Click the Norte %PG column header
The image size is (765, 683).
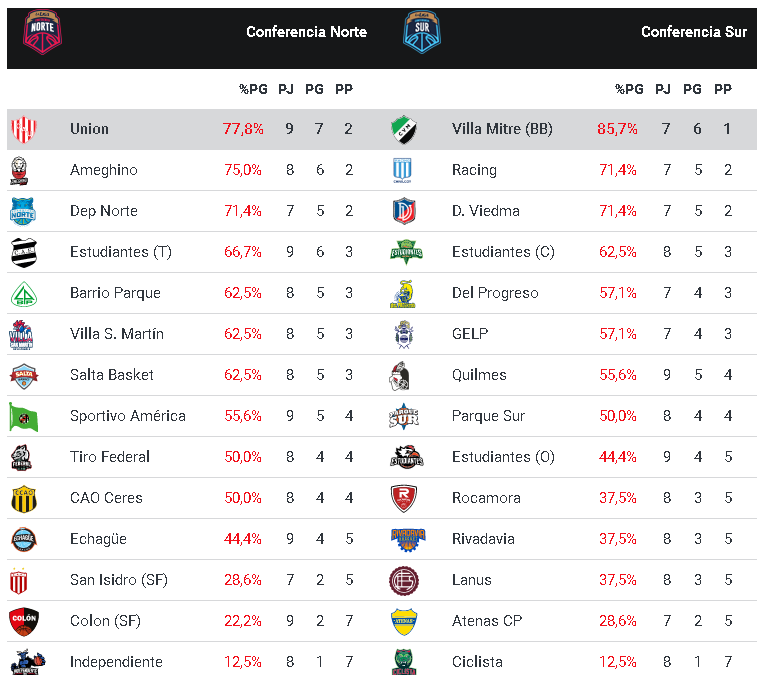(x=253, y=89)
